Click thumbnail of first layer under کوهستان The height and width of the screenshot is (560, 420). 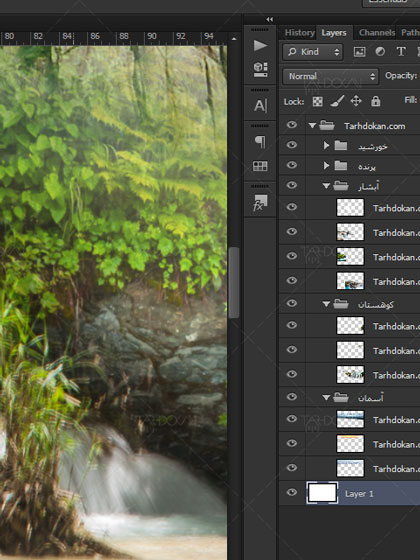350,326
